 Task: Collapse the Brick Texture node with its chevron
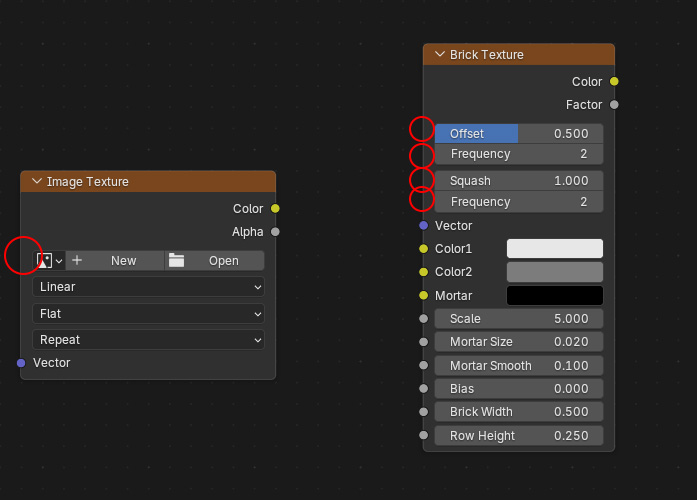tap(440, 54)
